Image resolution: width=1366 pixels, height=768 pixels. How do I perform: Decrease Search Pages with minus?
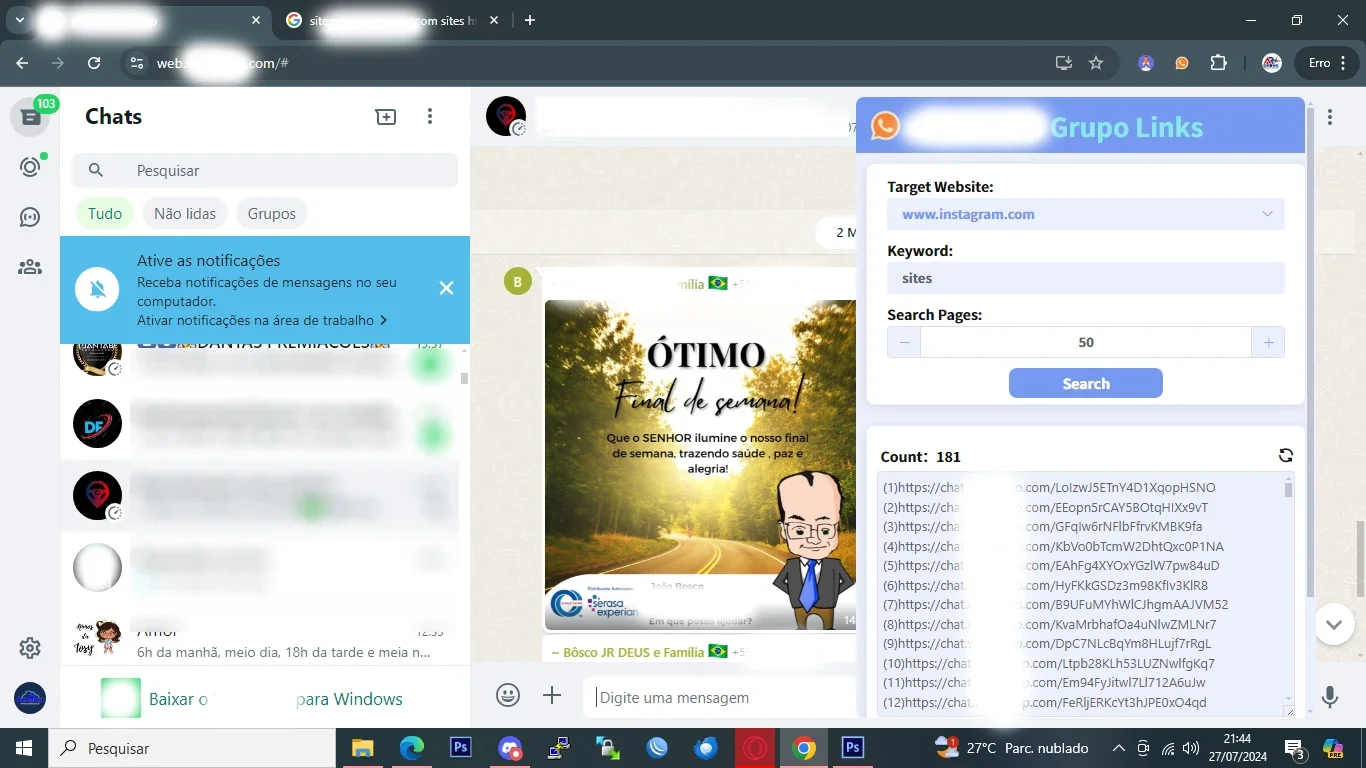click(904, 342)
